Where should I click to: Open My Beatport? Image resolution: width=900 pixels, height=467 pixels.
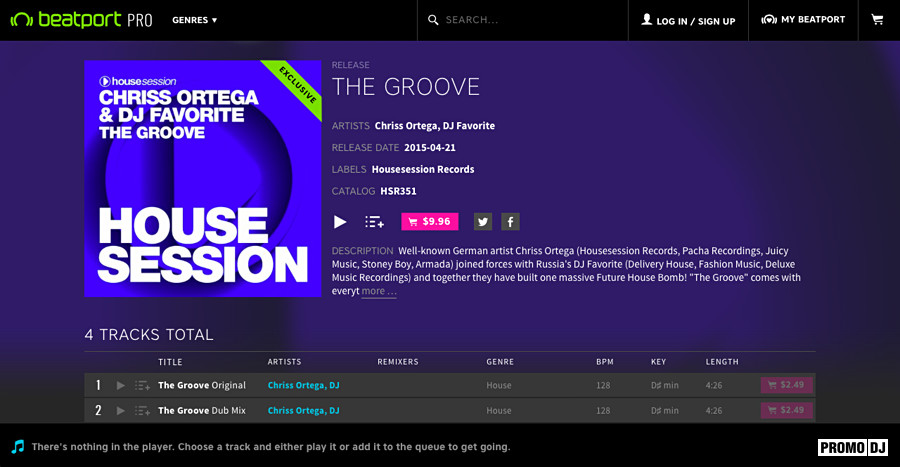[x=803, y=20]
